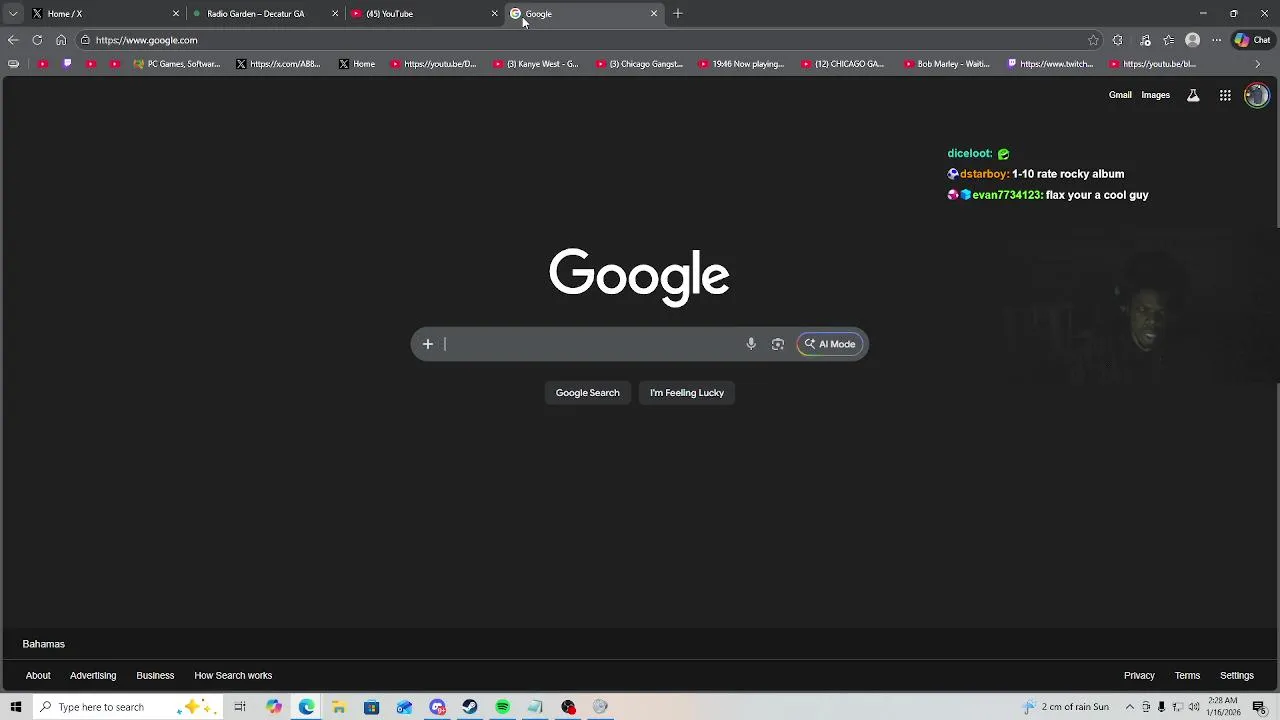Open Copilot Chat in the toolbar
This screenshot has height=720, width=1280.
[1253, 40]
